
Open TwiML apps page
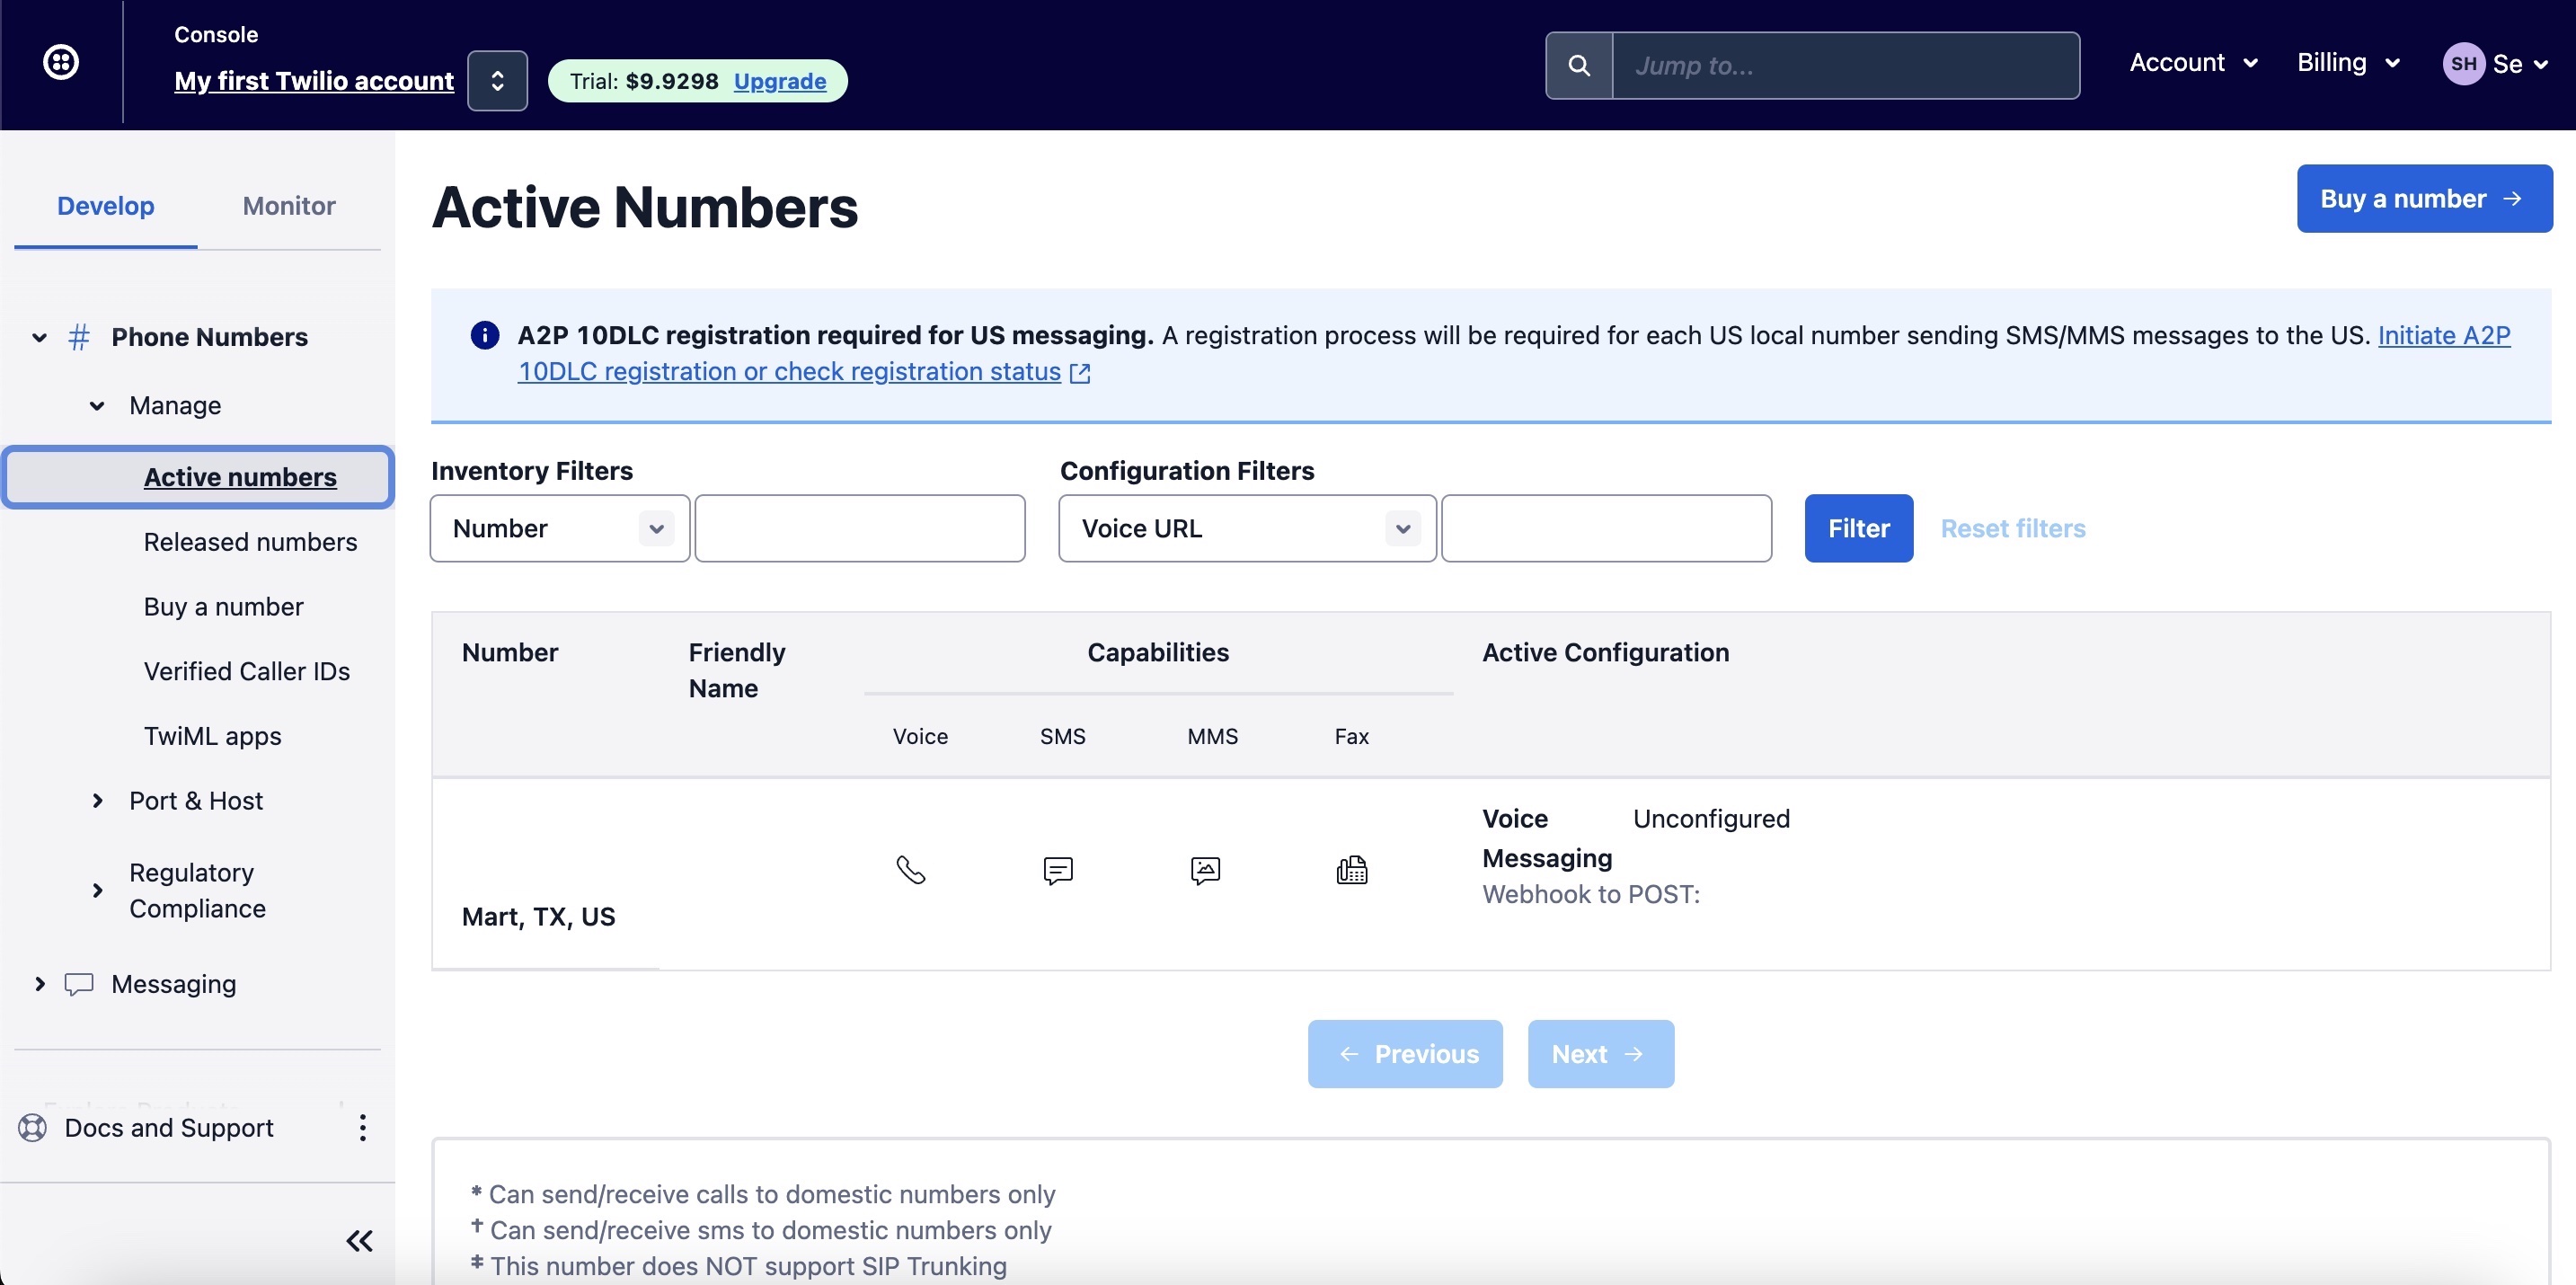[x=212, y=736]
